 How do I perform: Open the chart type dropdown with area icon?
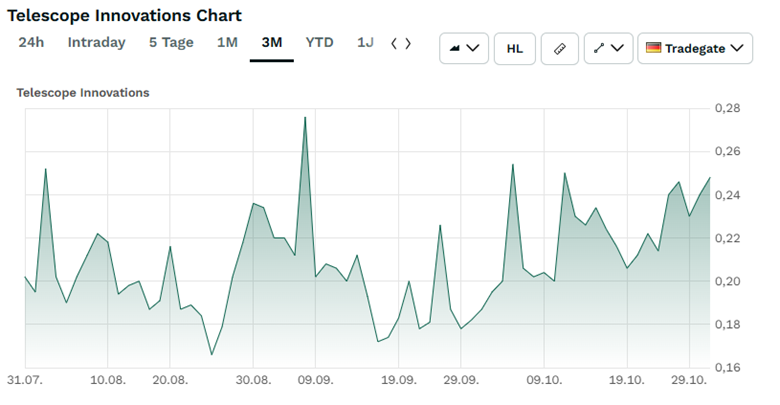(464, 48)
